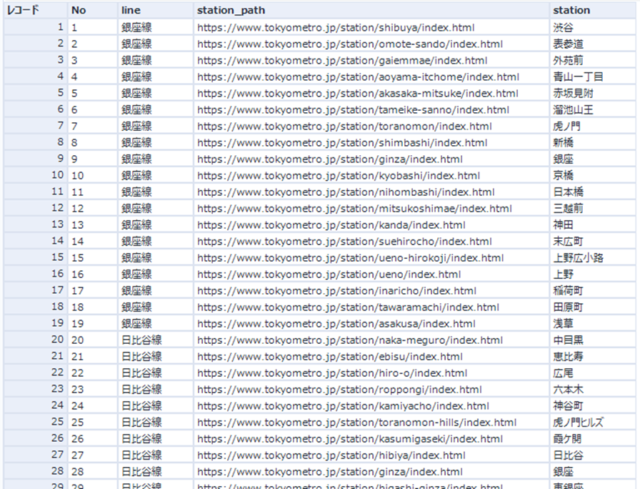
Task: Select the shimbashi station URL cell
Action: coord(371,142)
